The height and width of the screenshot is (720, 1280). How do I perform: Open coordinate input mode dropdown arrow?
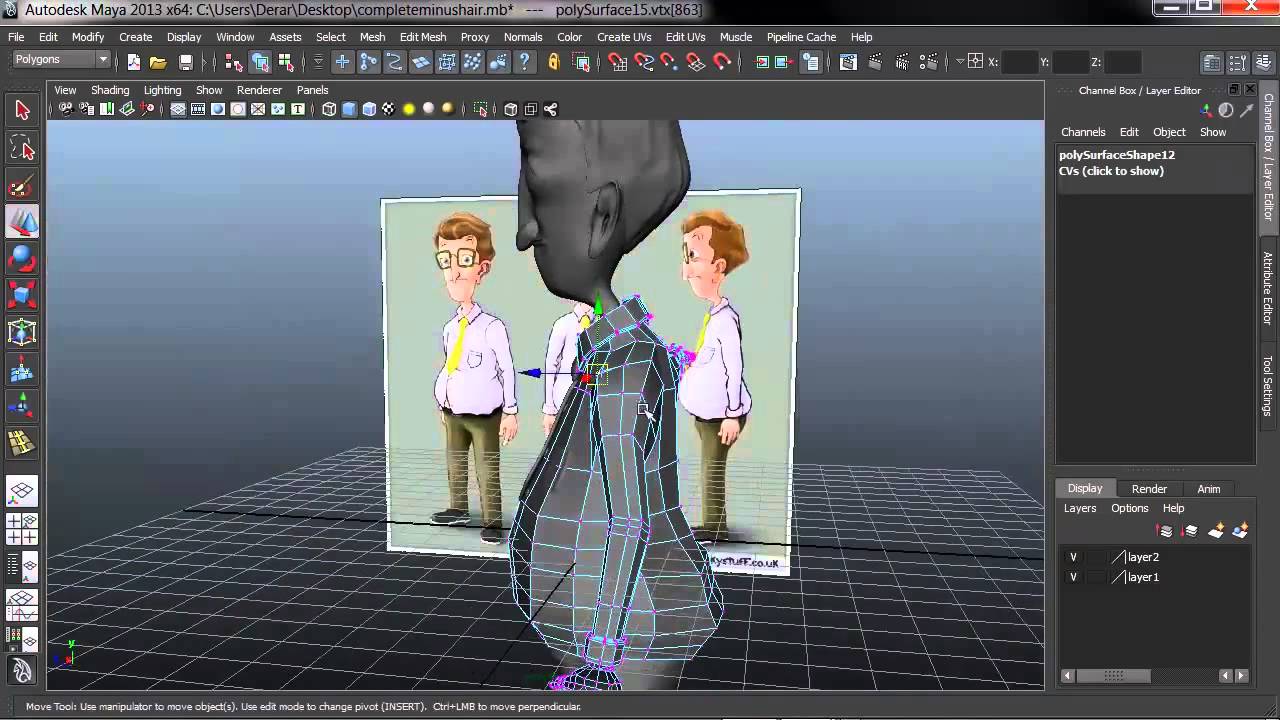pyautogui.click(x=960, y=62)
